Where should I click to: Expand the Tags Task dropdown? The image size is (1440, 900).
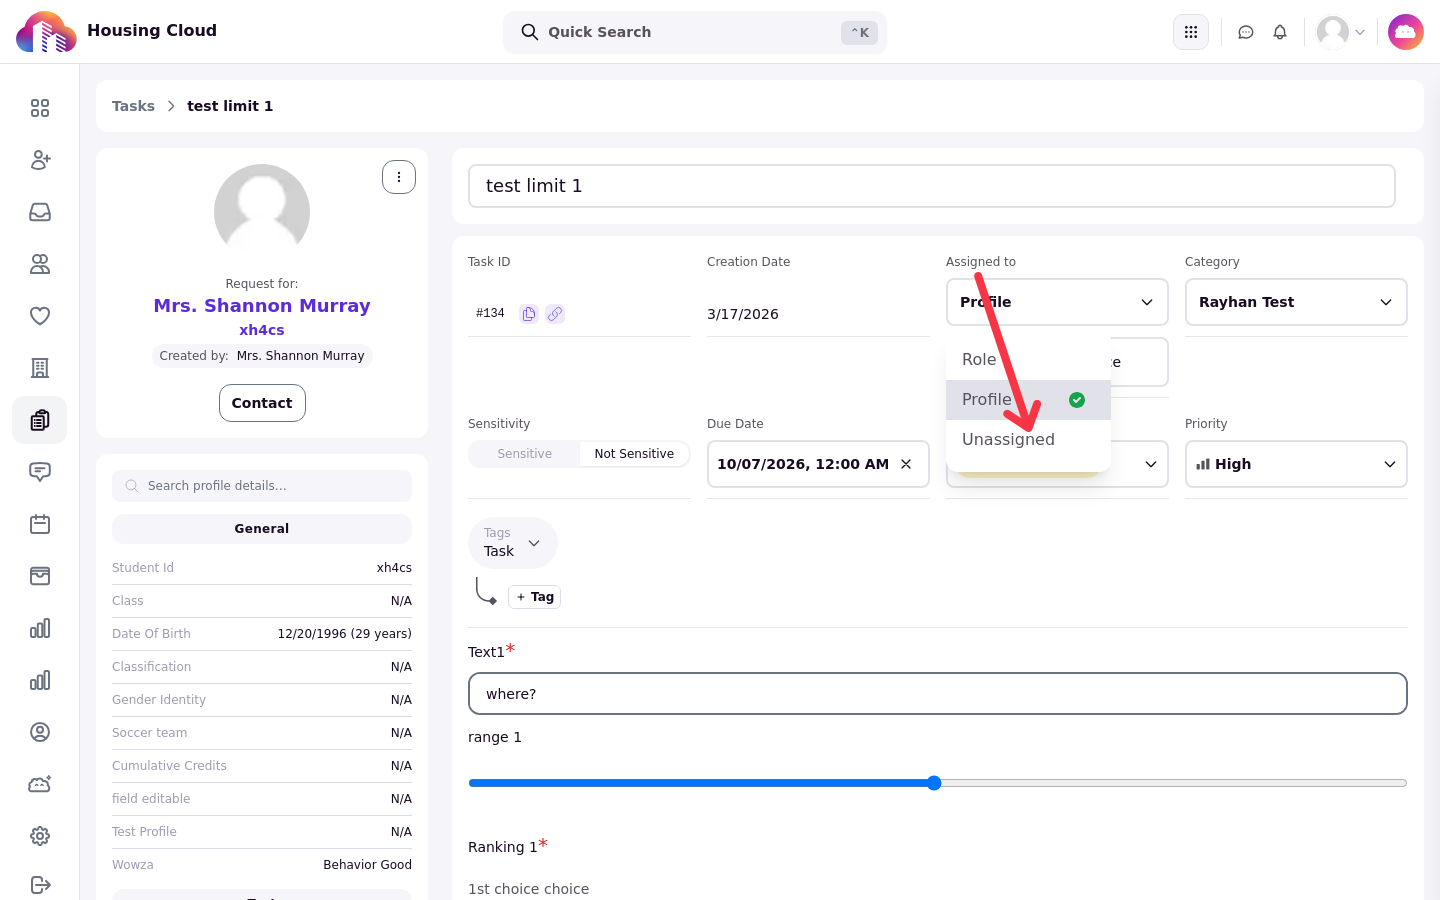pyautogui.click(x=513, y=543)
